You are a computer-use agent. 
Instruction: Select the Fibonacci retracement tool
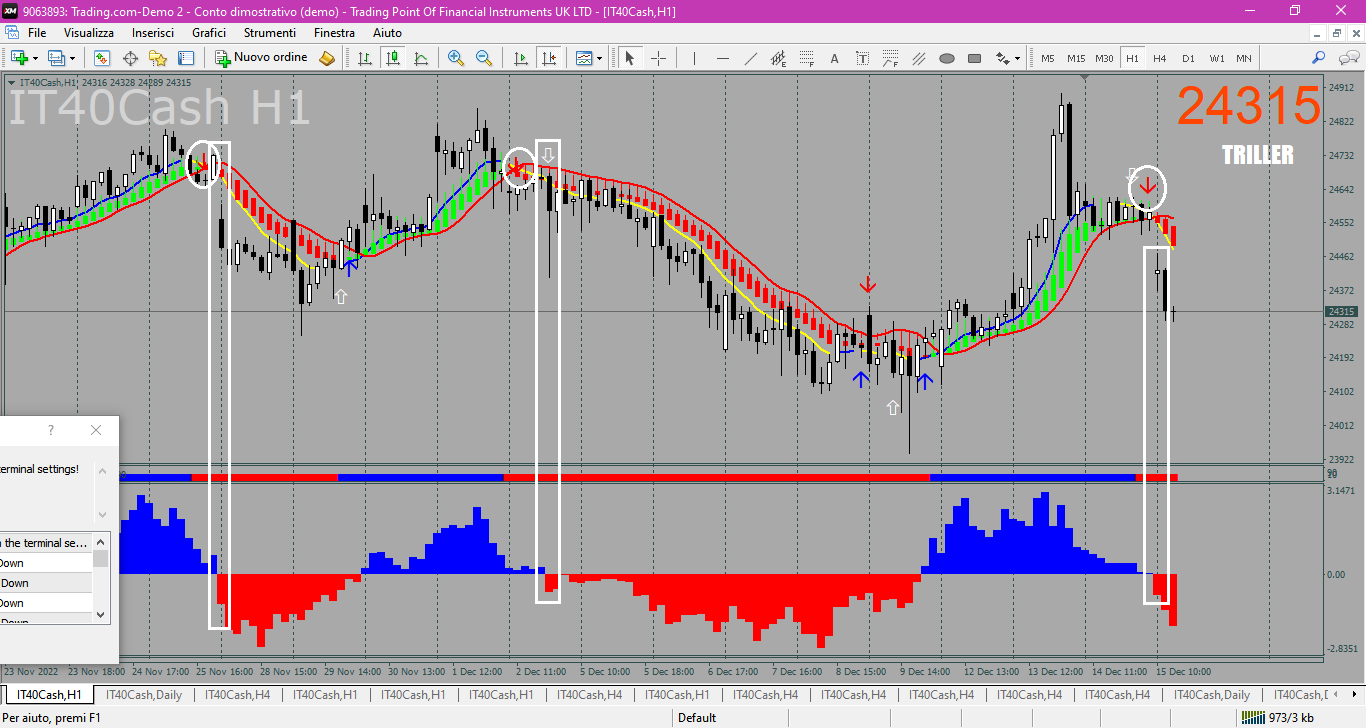[806, 58]
